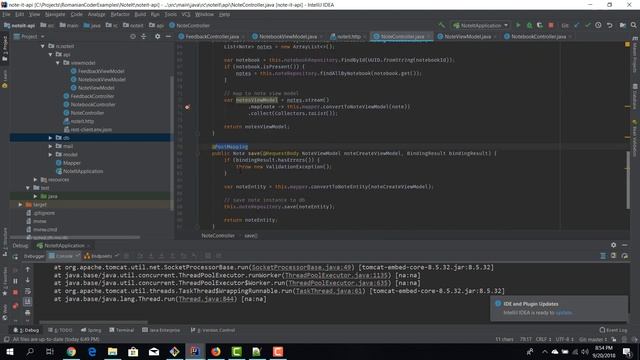Open File Explorer from taskbar
This screenshot has width=640, height=360.
pos(112,351)
